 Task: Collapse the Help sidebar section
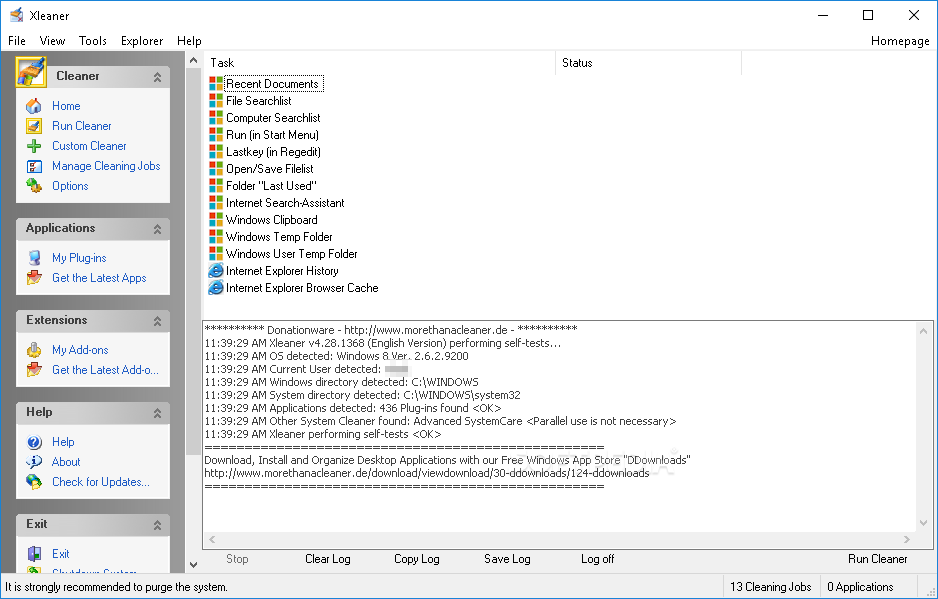pos(157,413)
